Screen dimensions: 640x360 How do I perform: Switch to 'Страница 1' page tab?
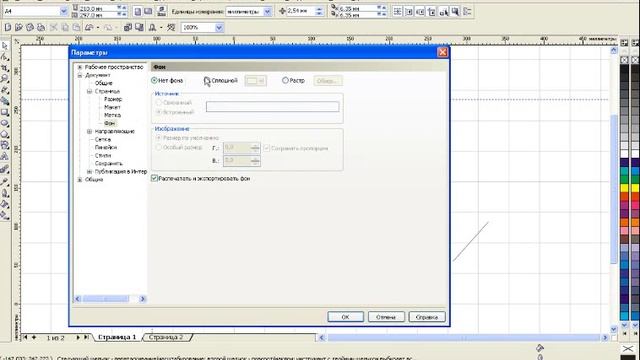tap(117, 337)
